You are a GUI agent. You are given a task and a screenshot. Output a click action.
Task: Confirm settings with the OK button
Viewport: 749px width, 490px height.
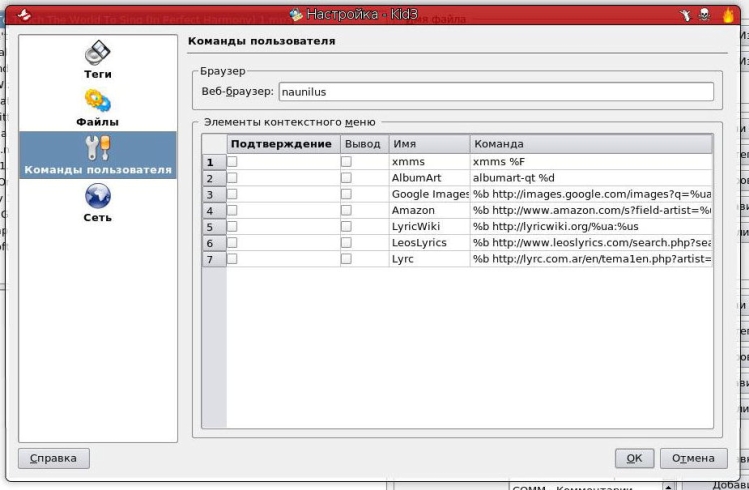coord(634,458)
